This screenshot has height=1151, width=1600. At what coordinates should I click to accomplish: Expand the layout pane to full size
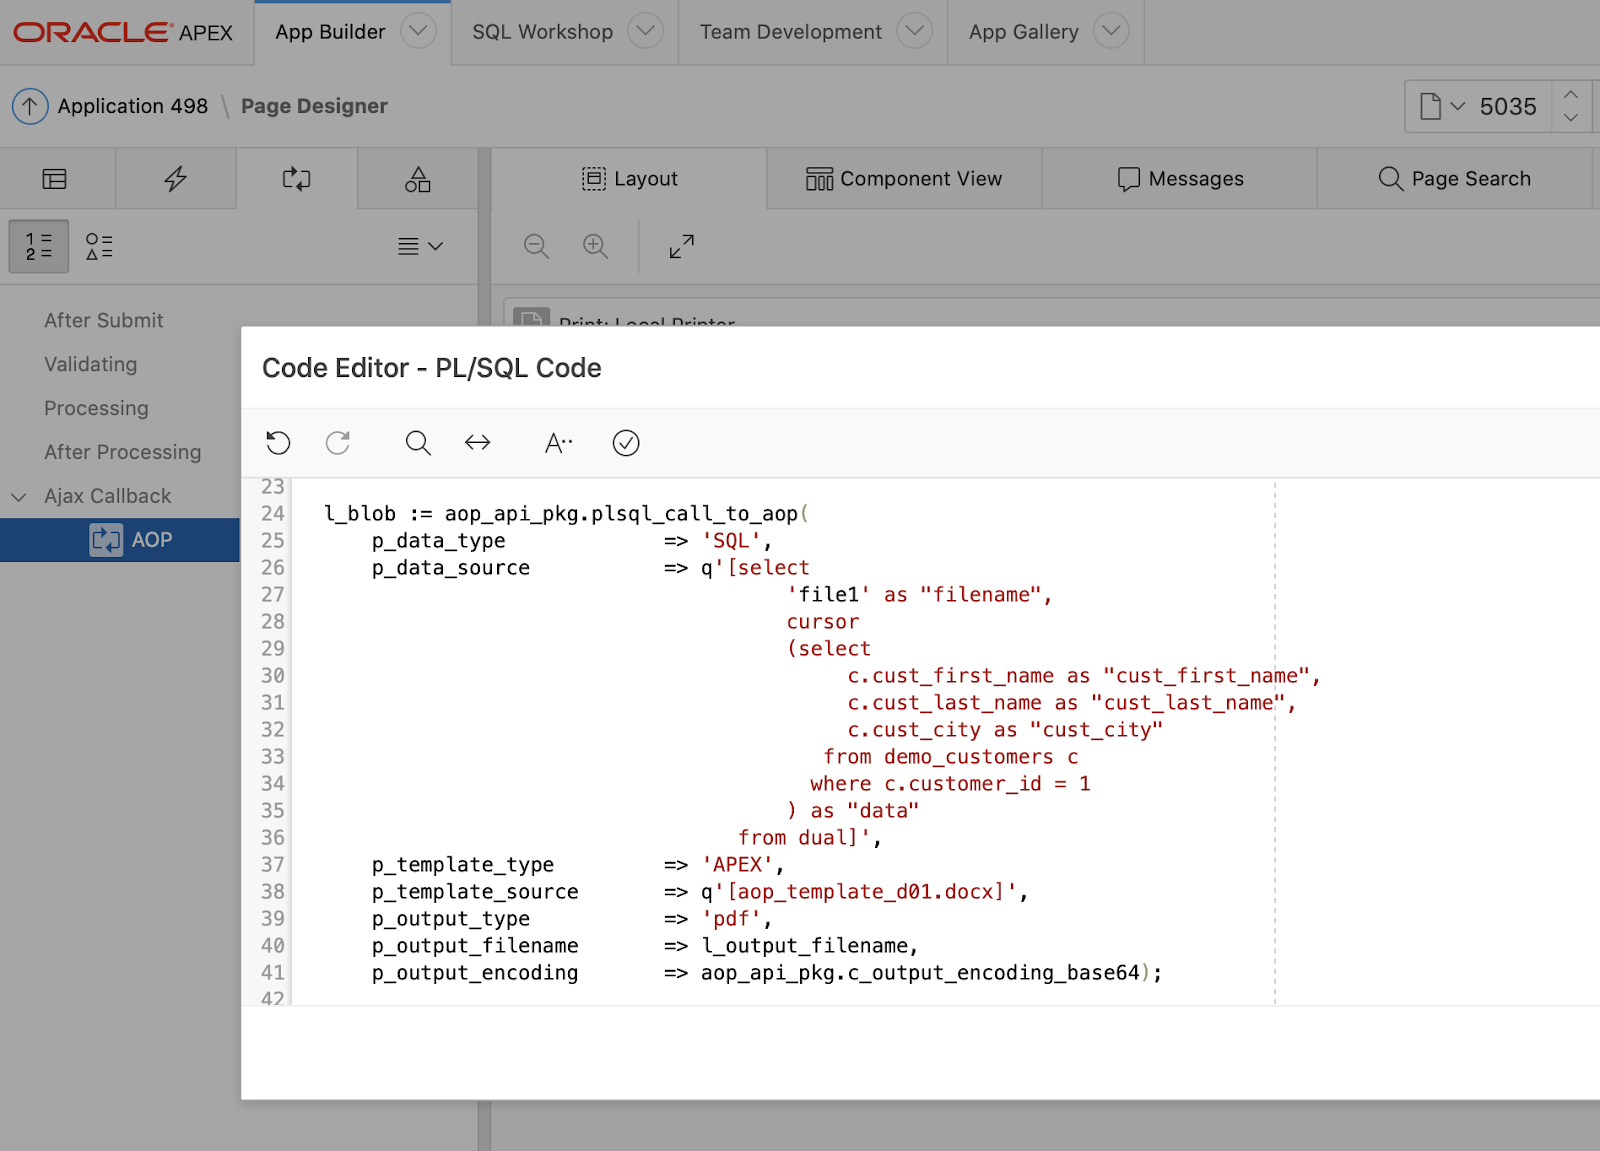coord(682,246)
